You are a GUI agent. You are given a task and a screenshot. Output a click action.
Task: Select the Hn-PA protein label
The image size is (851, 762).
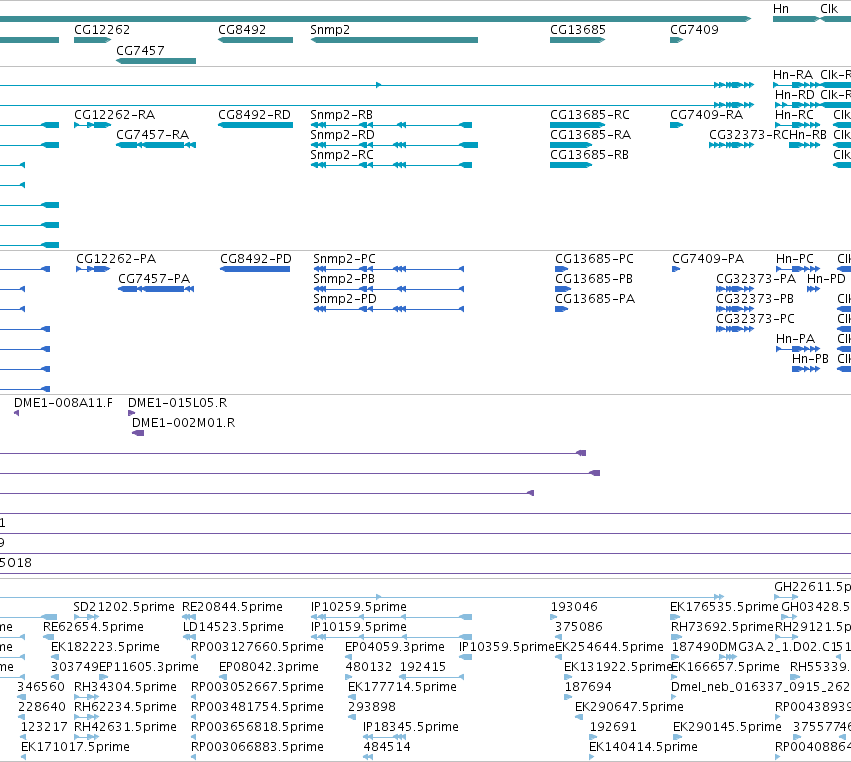coord(795,339)
